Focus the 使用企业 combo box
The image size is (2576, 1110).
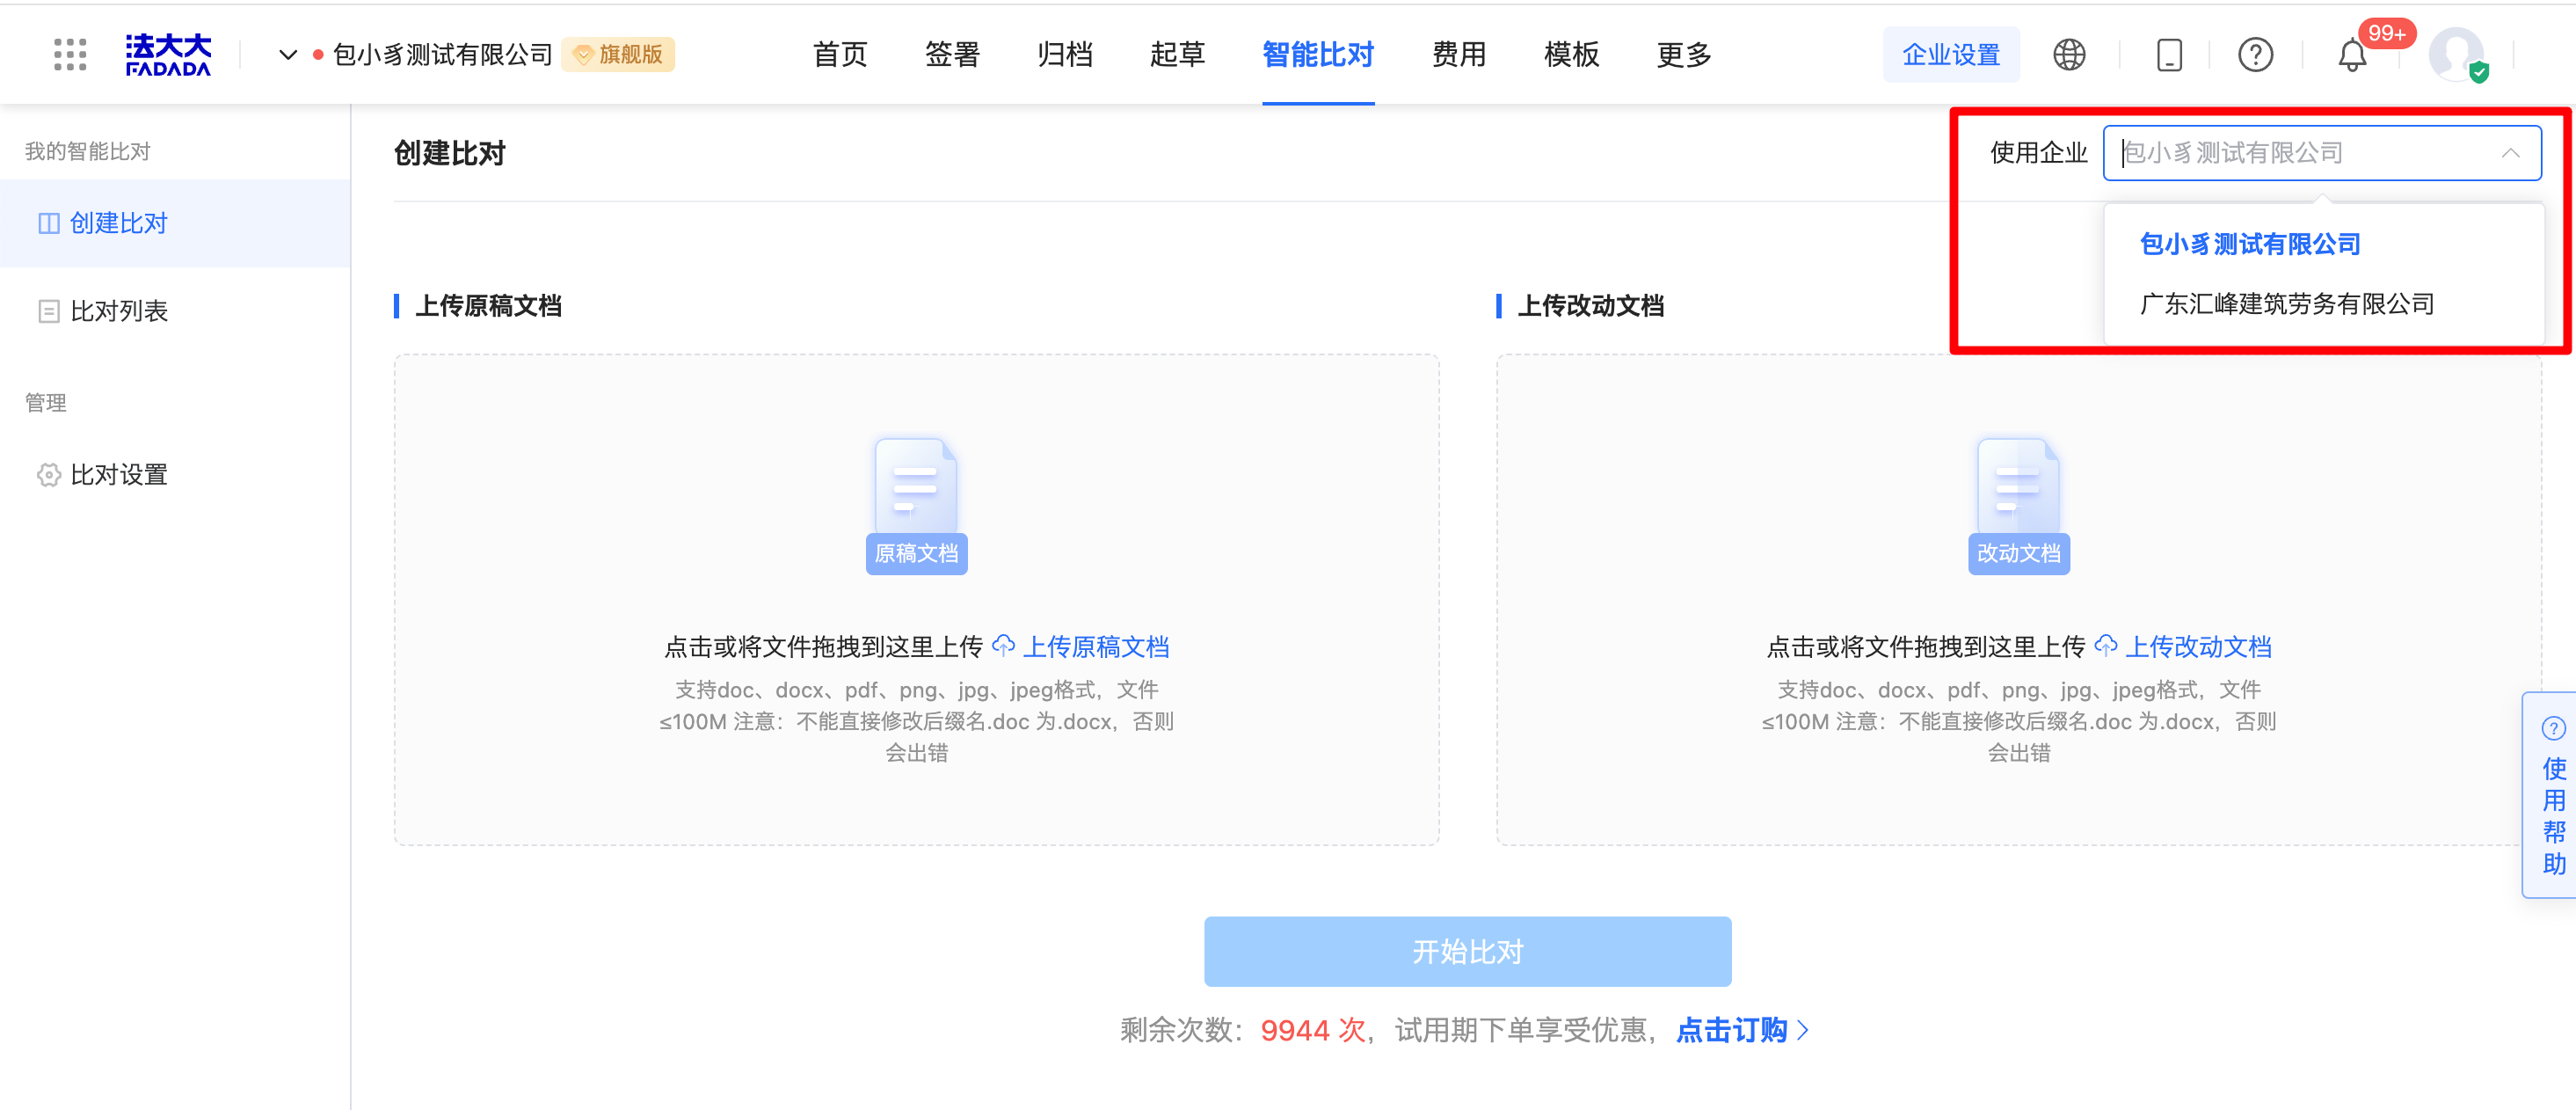coord(2322,153)
